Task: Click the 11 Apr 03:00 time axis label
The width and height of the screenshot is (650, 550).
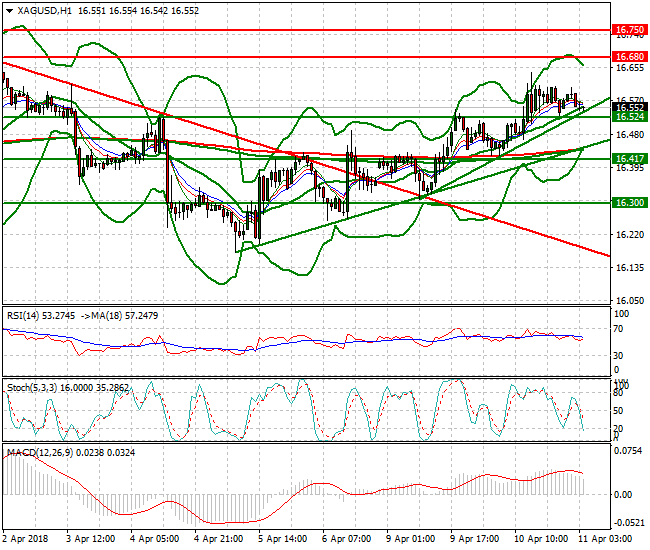Action: 605,539
